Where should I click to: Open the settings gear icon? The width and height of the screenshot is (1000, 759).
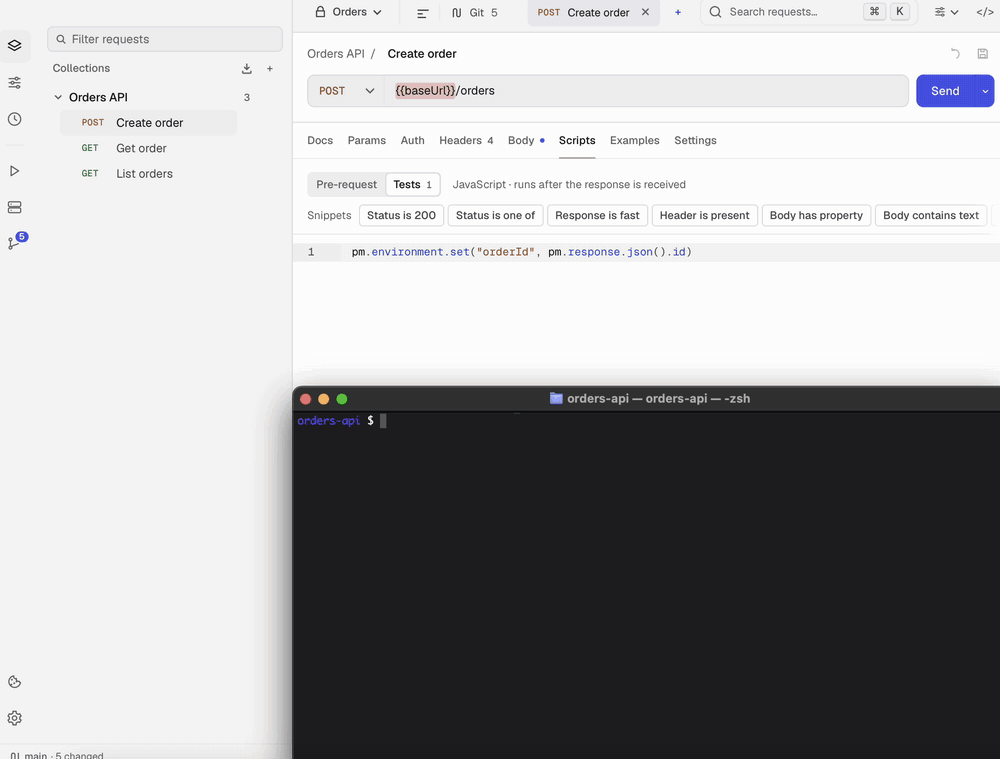pyautogui.click(x=15, y=718)
